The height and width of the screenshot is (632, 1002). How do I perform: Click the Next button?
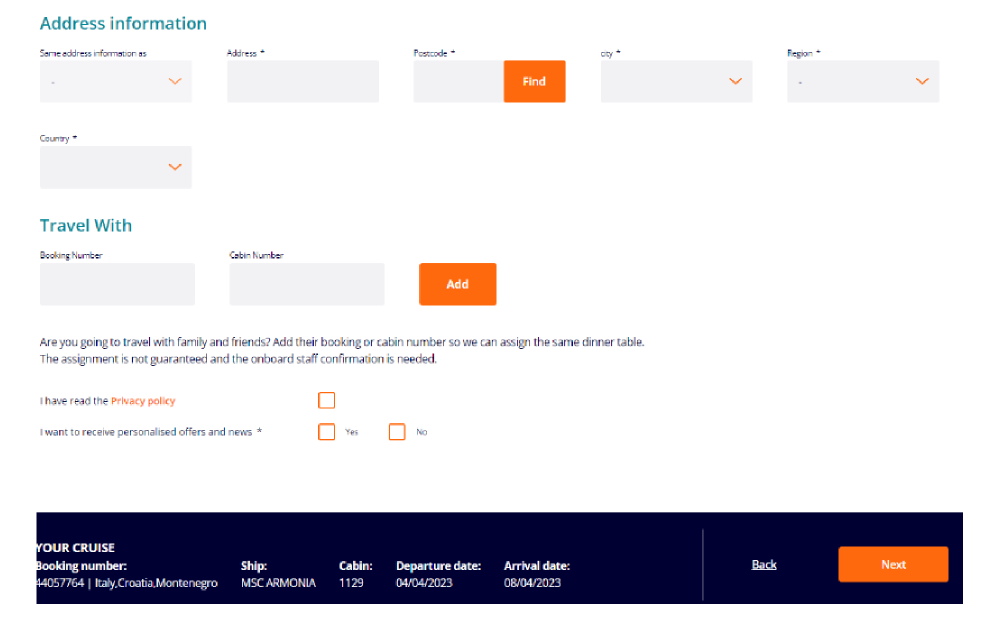pyautogui.click(x=893, y=565)
